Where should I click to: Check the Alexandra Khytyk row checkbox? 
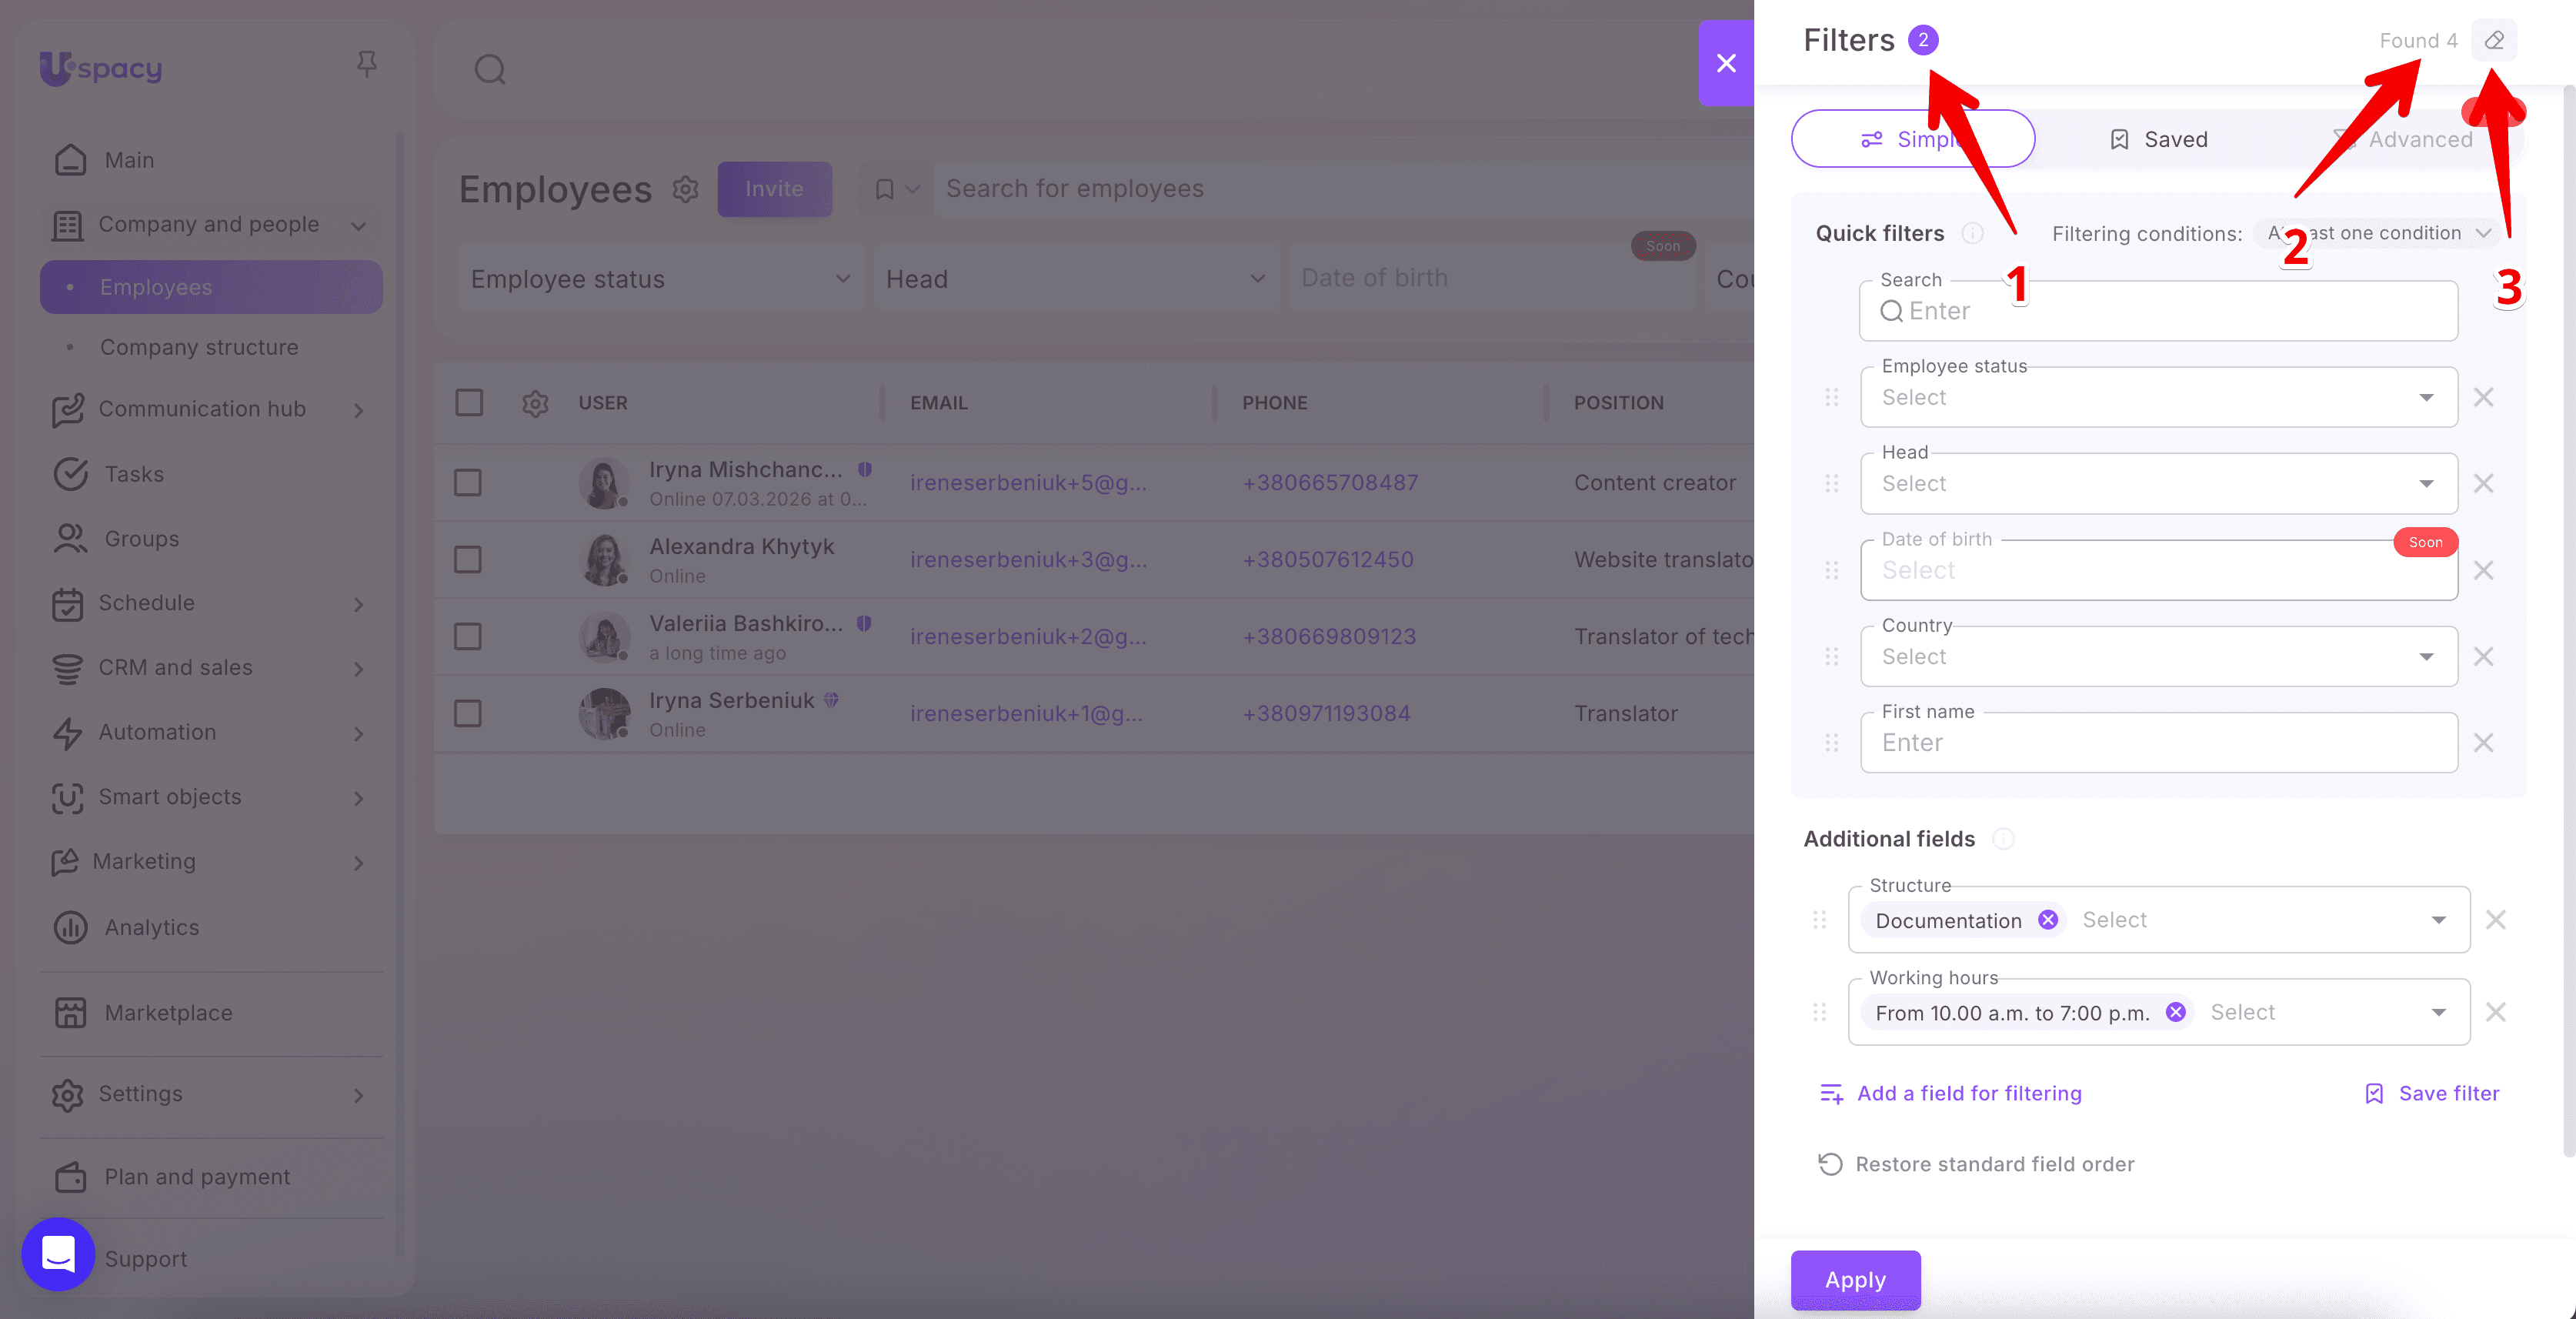click(468, 560)
